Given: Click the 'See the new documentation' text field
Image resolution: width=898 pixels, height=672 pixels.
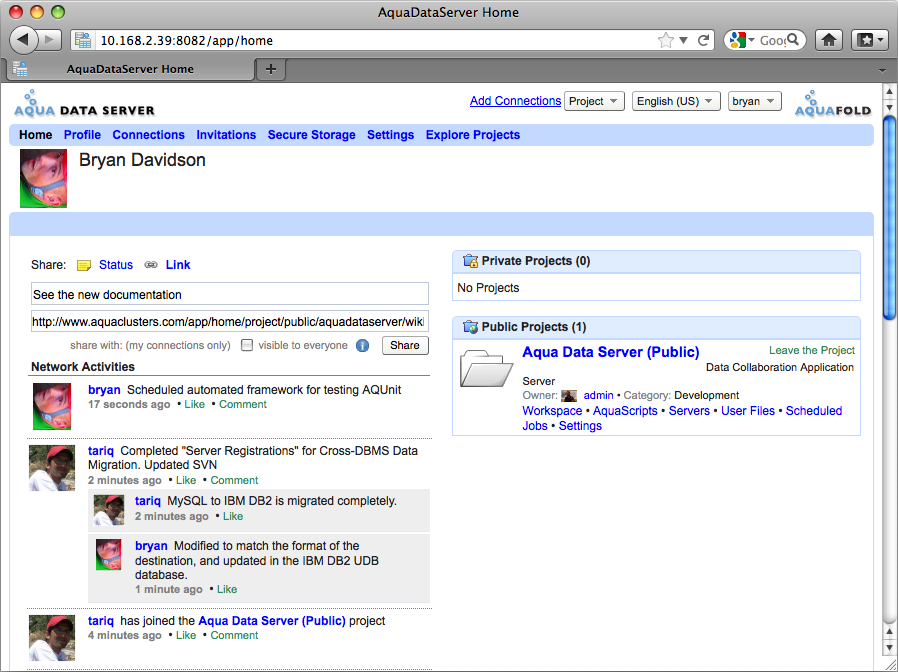Looking at the screenshot, I should pos(230,294).
